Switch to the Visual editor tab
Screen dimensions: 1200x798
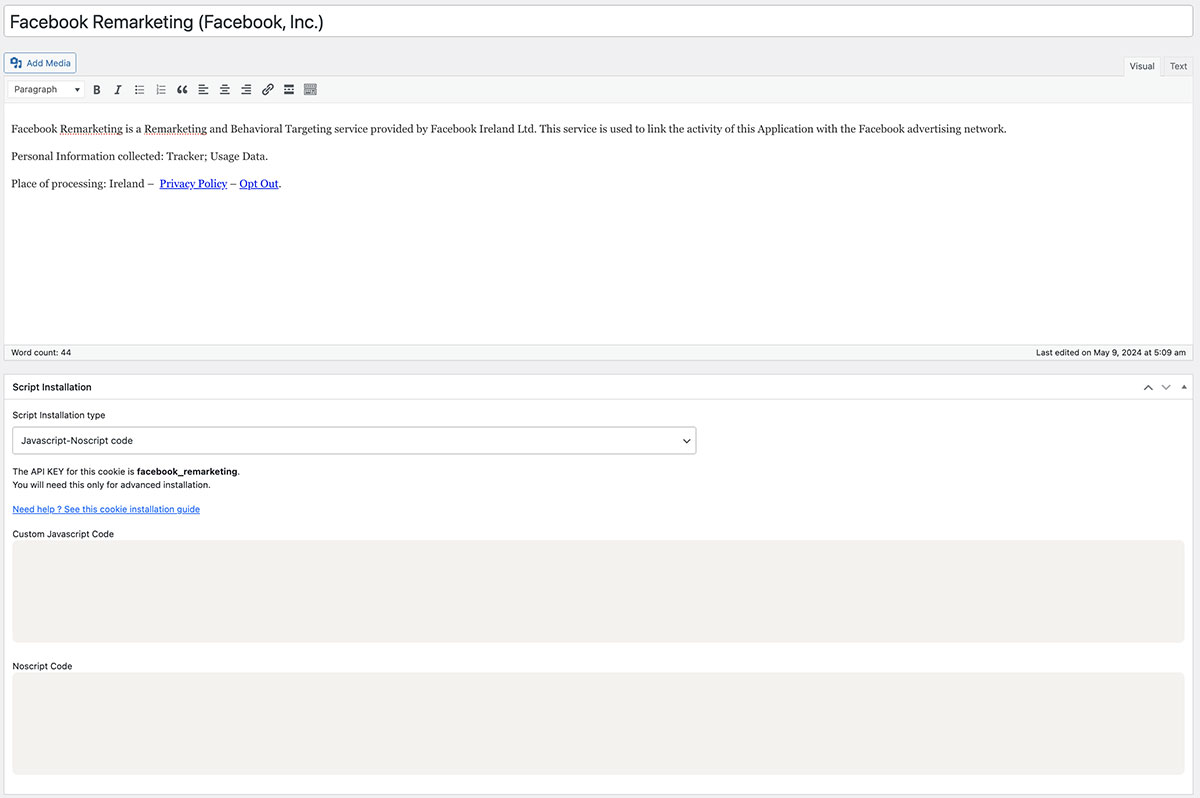(1142, 66)
